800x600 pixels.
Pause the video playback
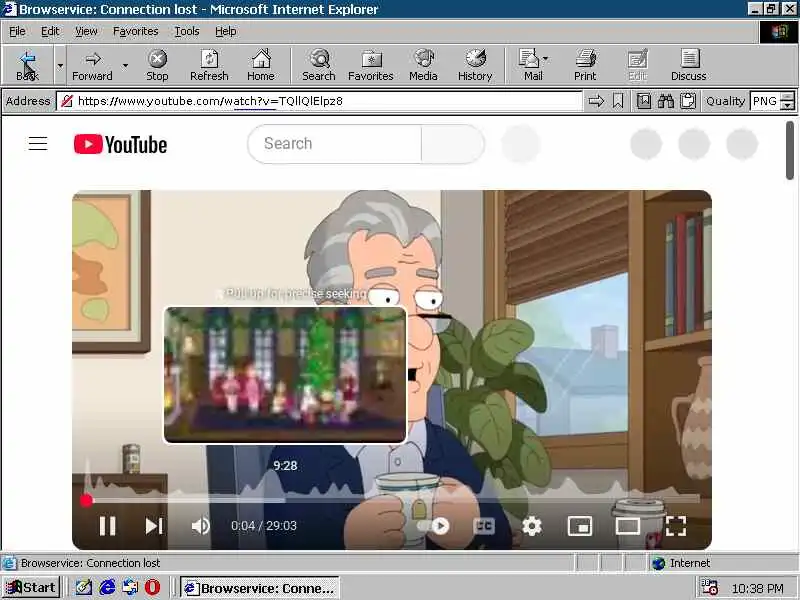[x=107, y=526]
